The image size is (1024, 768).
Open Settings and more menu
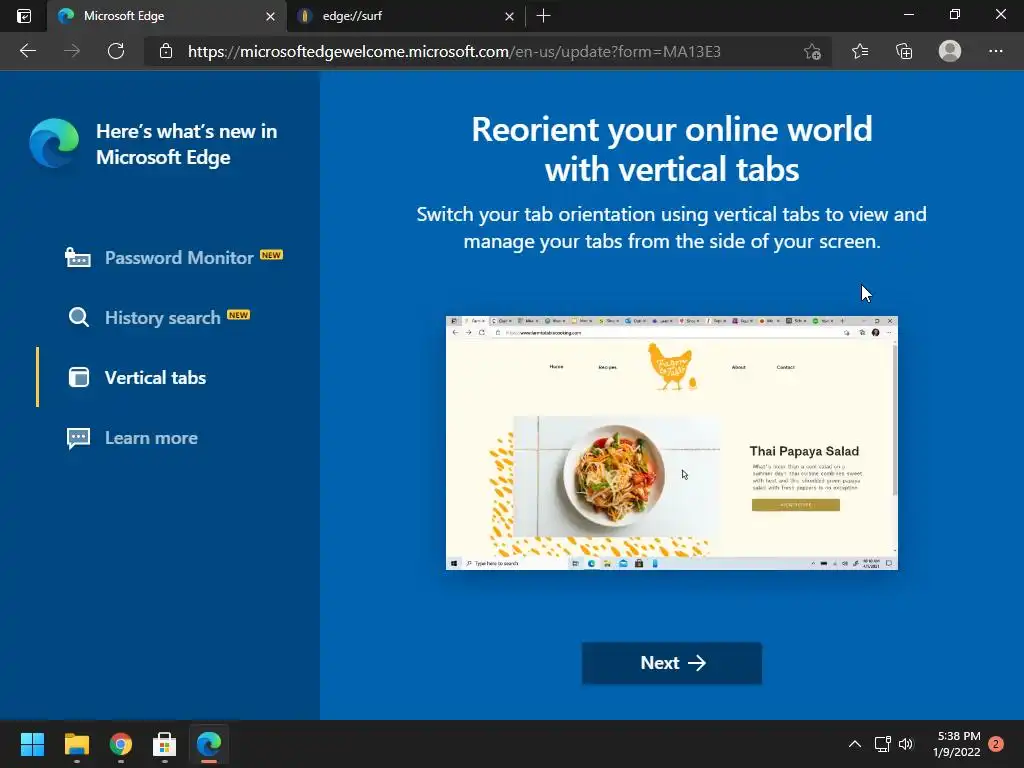click(x=995, y=51)
